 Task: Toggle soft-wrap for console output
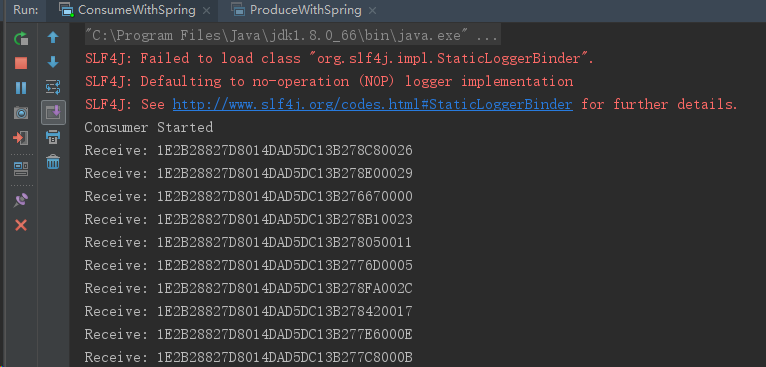click(53, 87)
